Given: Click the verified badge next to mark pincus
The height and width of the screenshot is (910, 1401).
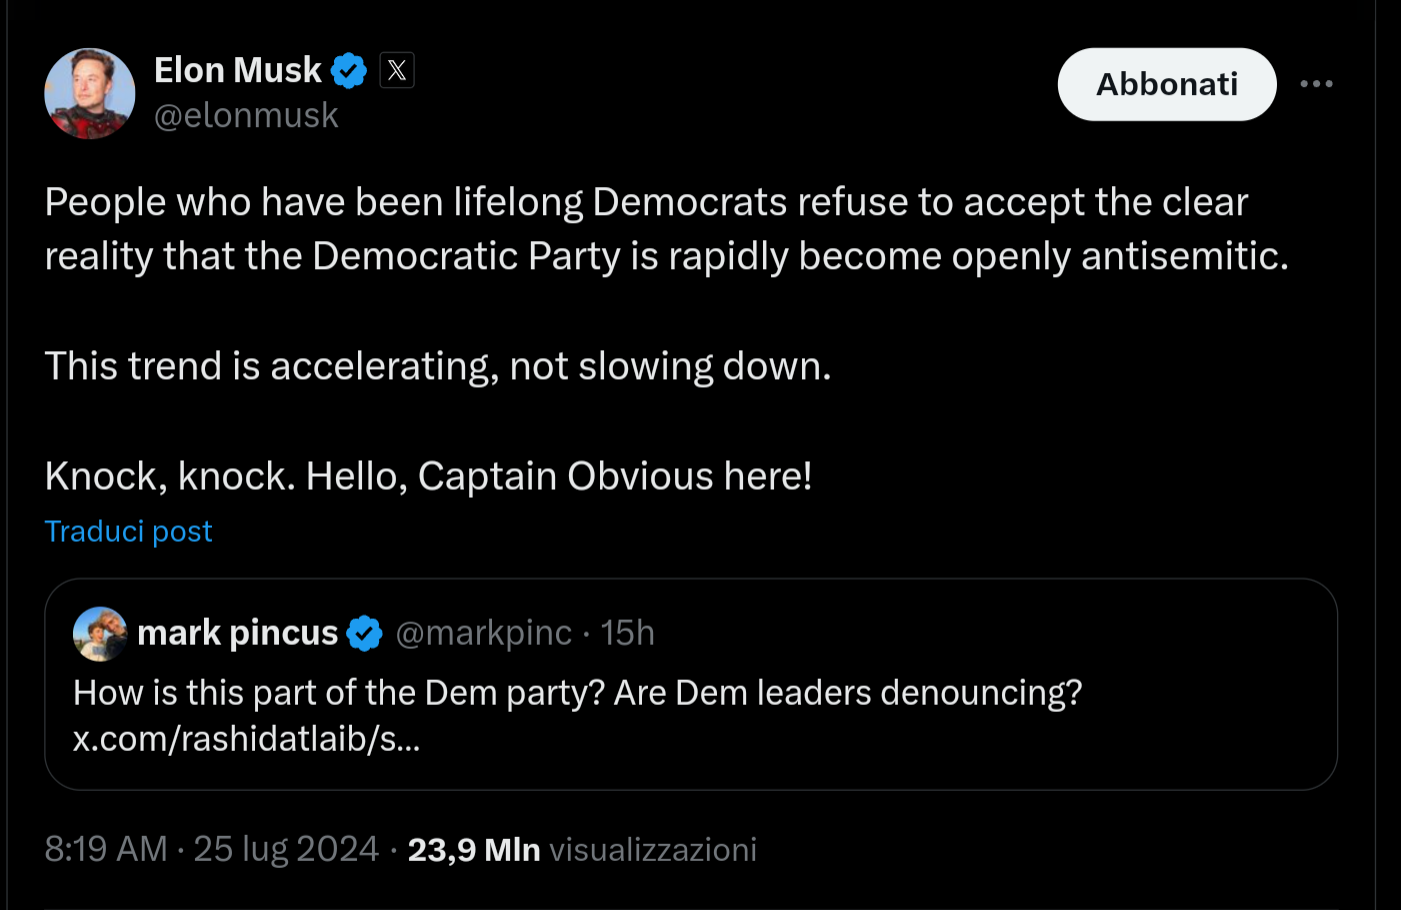Looking at the screenshot, I should 365,632.
